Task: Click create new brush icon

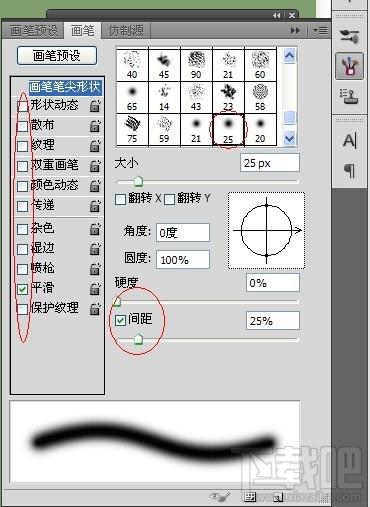Action: (278, 497)
